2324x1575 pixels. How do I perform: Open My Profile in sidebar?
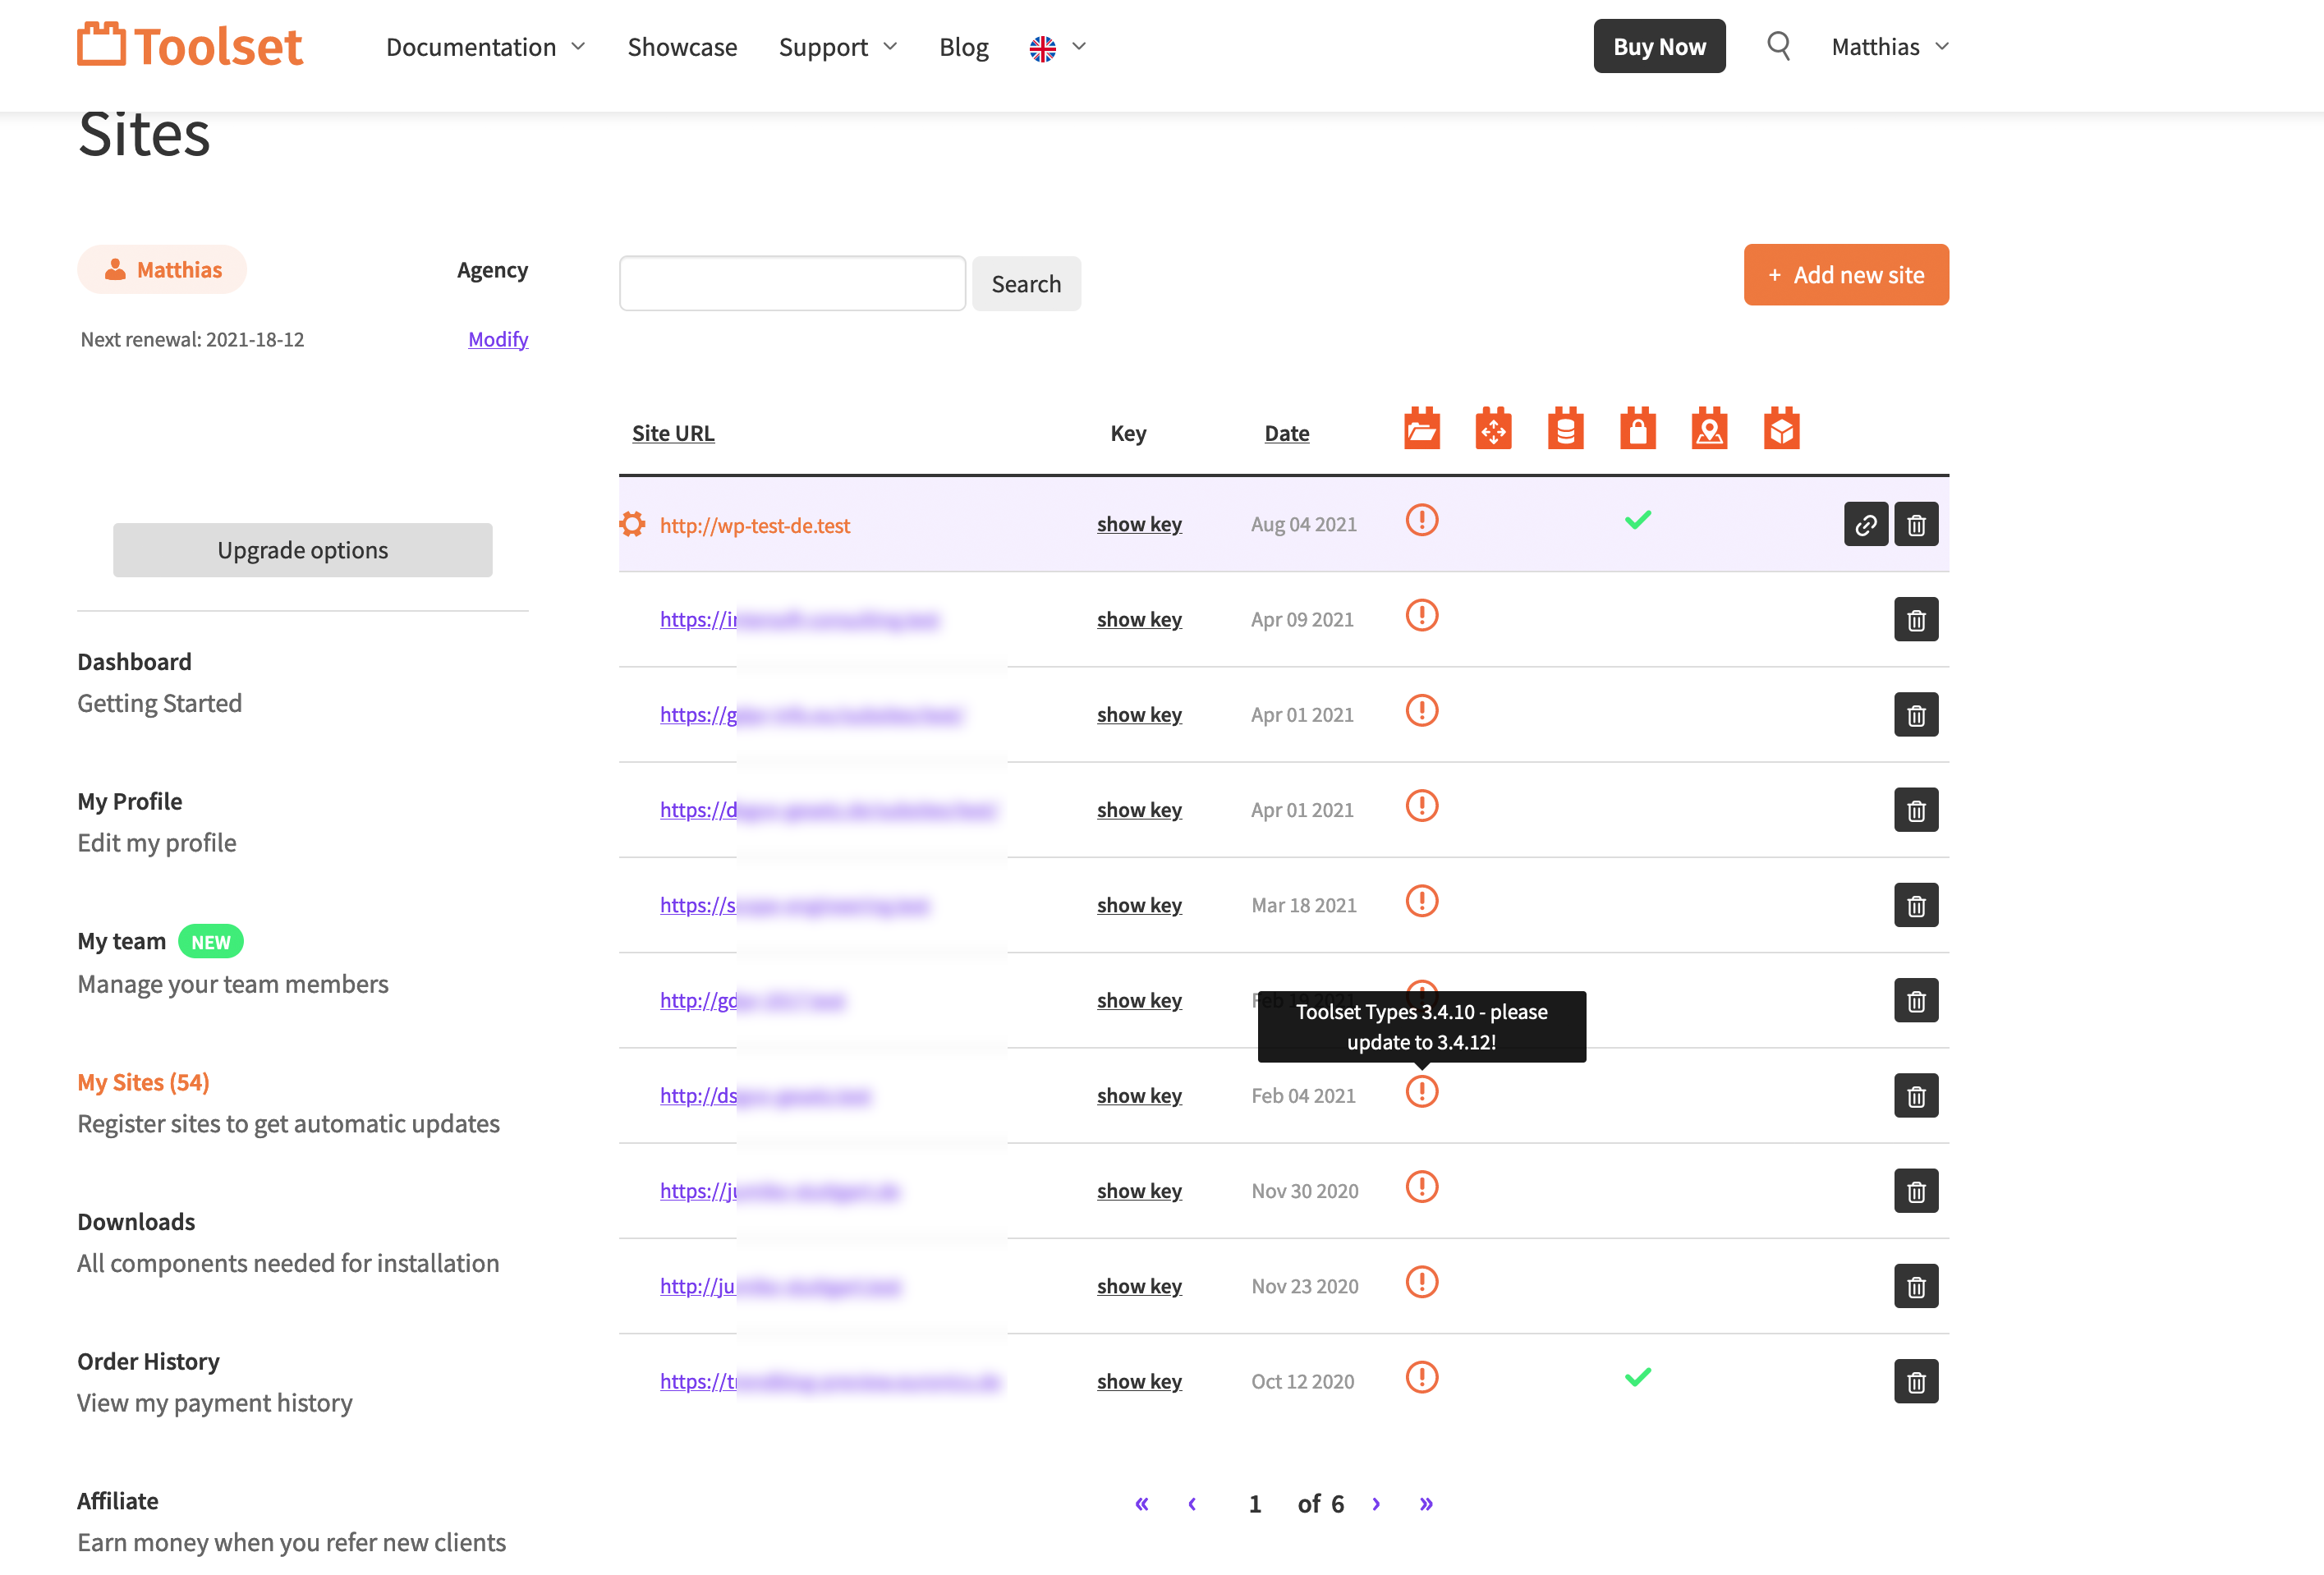pos(130,801)
